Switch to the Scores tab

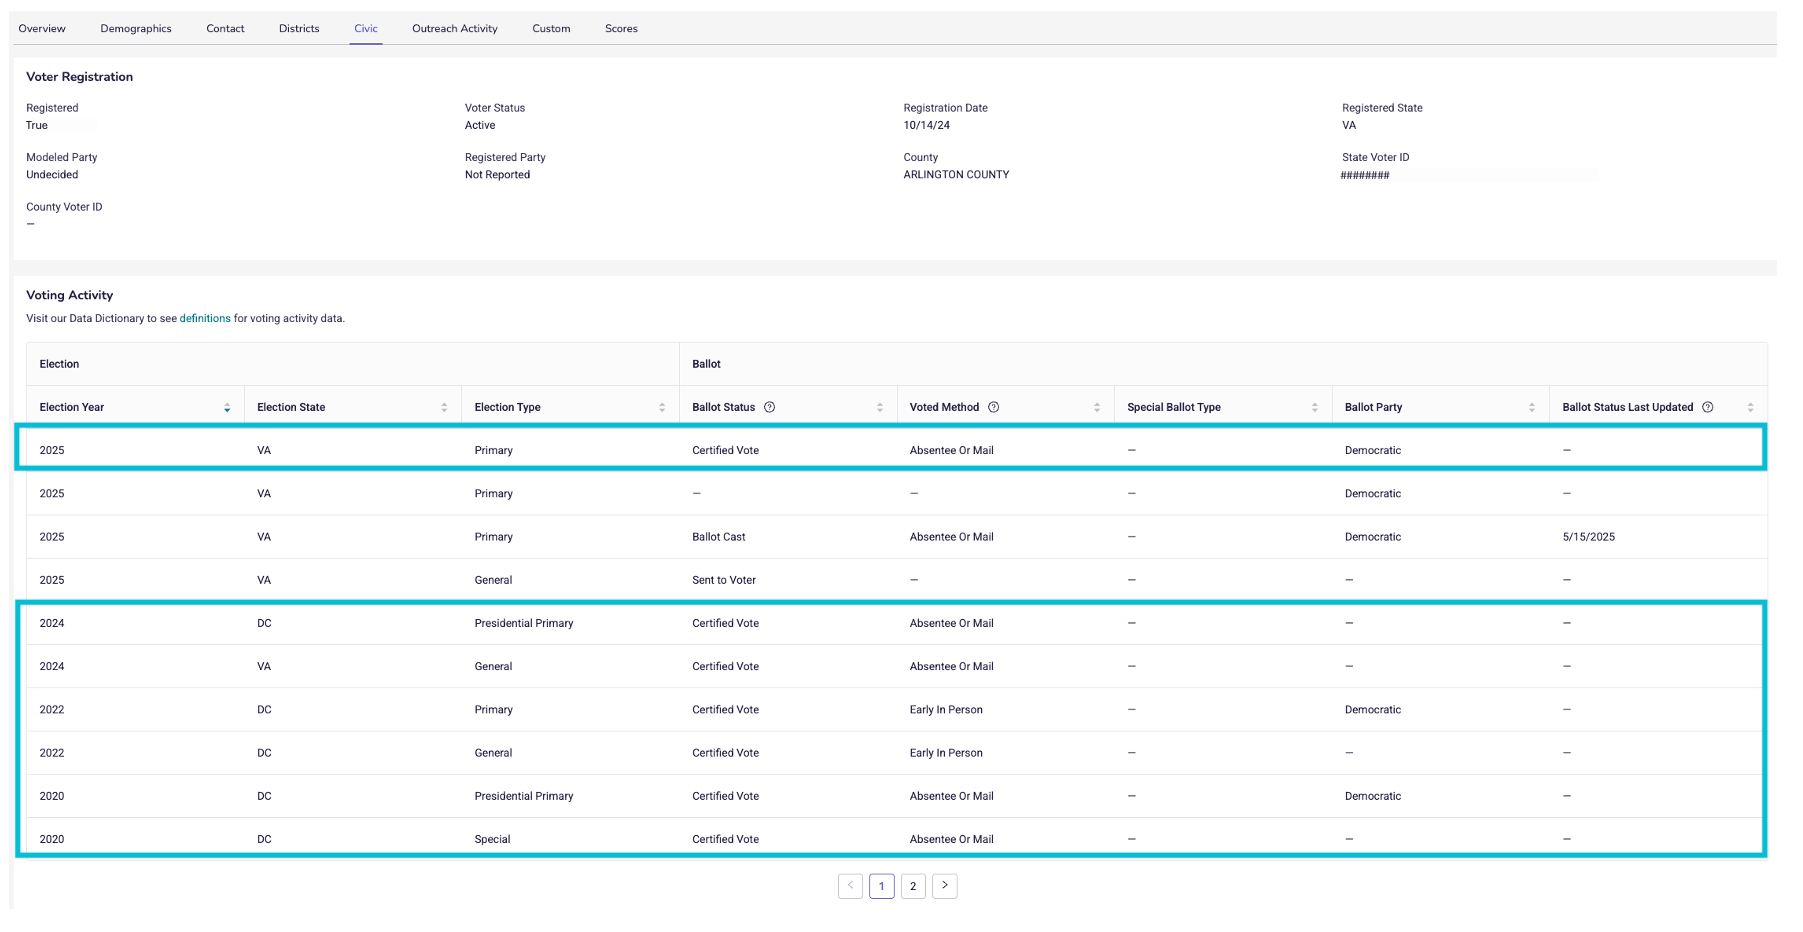(x=621, y=29)
